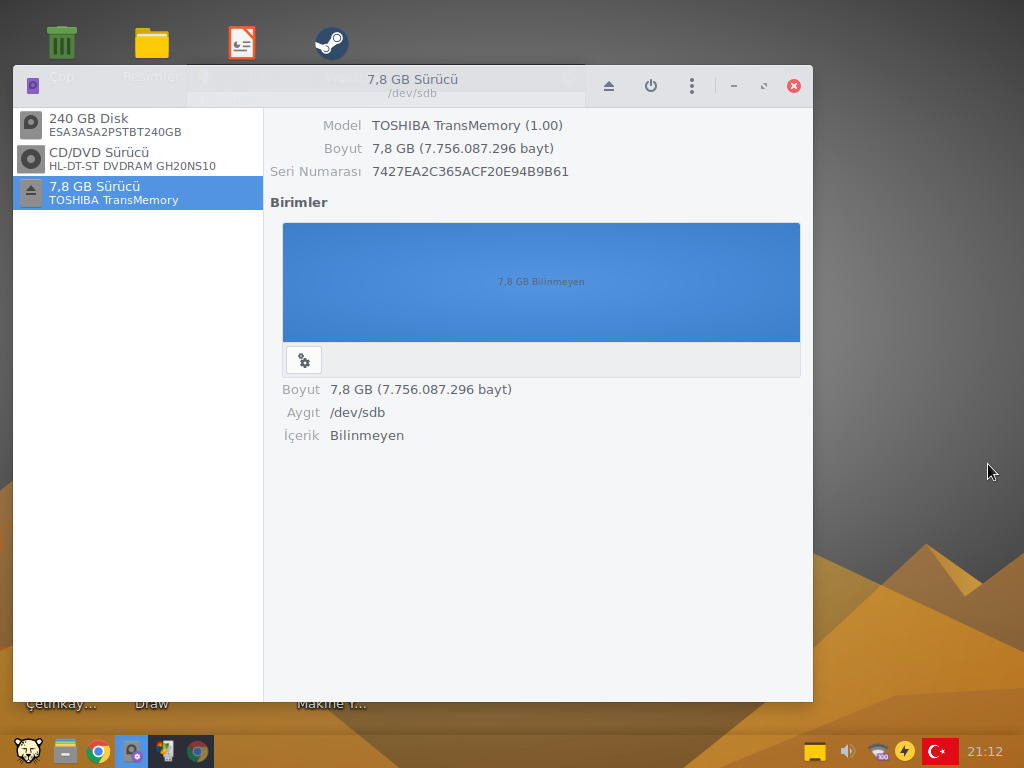1024x768 pixels.
Task: Click the 7,8 GB Bilinmeyen volume block
Action: [541, 282]
